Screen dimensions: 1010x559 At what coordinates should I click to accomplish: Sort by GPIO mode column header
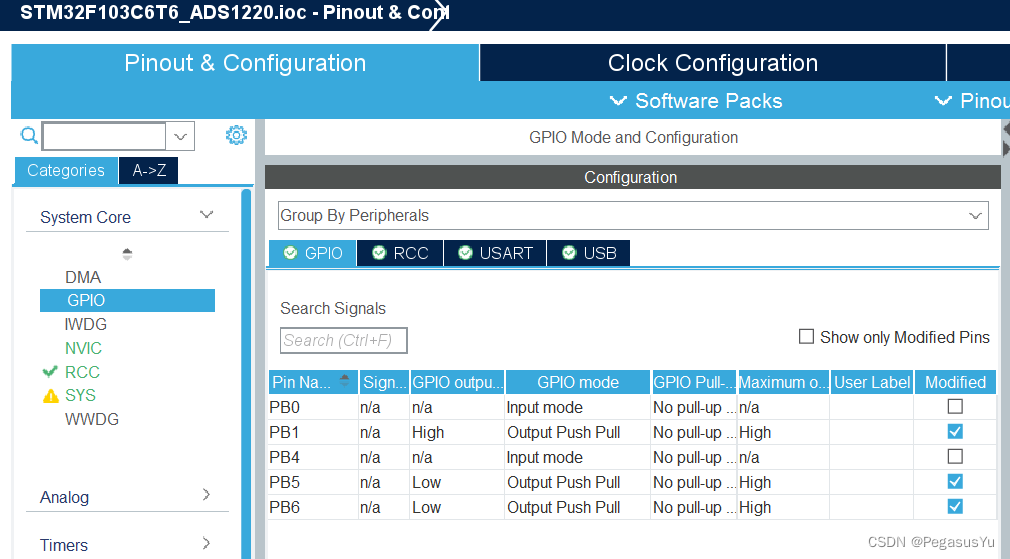(x=578, y=383)
